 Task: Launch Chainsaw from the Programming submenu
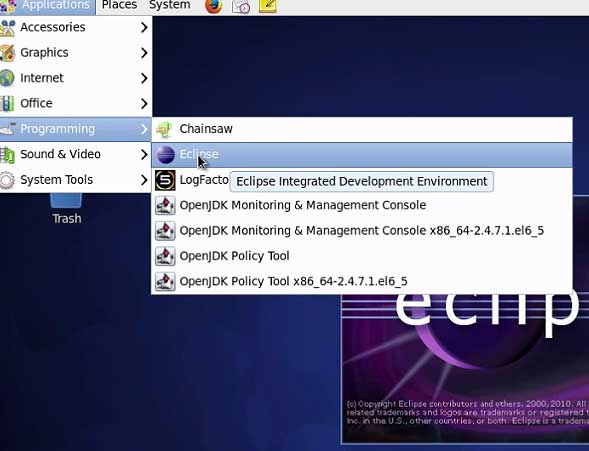point(362,129)
